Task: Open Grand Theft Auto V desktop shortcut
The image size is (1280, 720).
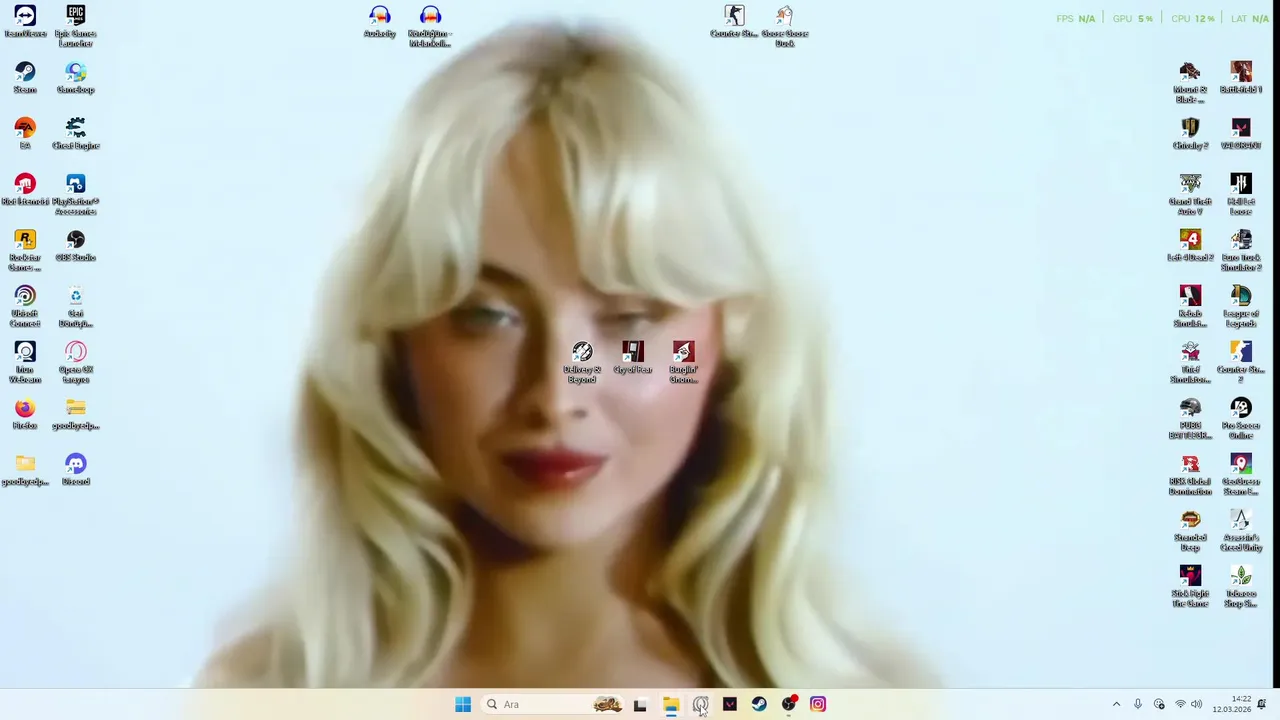Action: (1190, 194)
